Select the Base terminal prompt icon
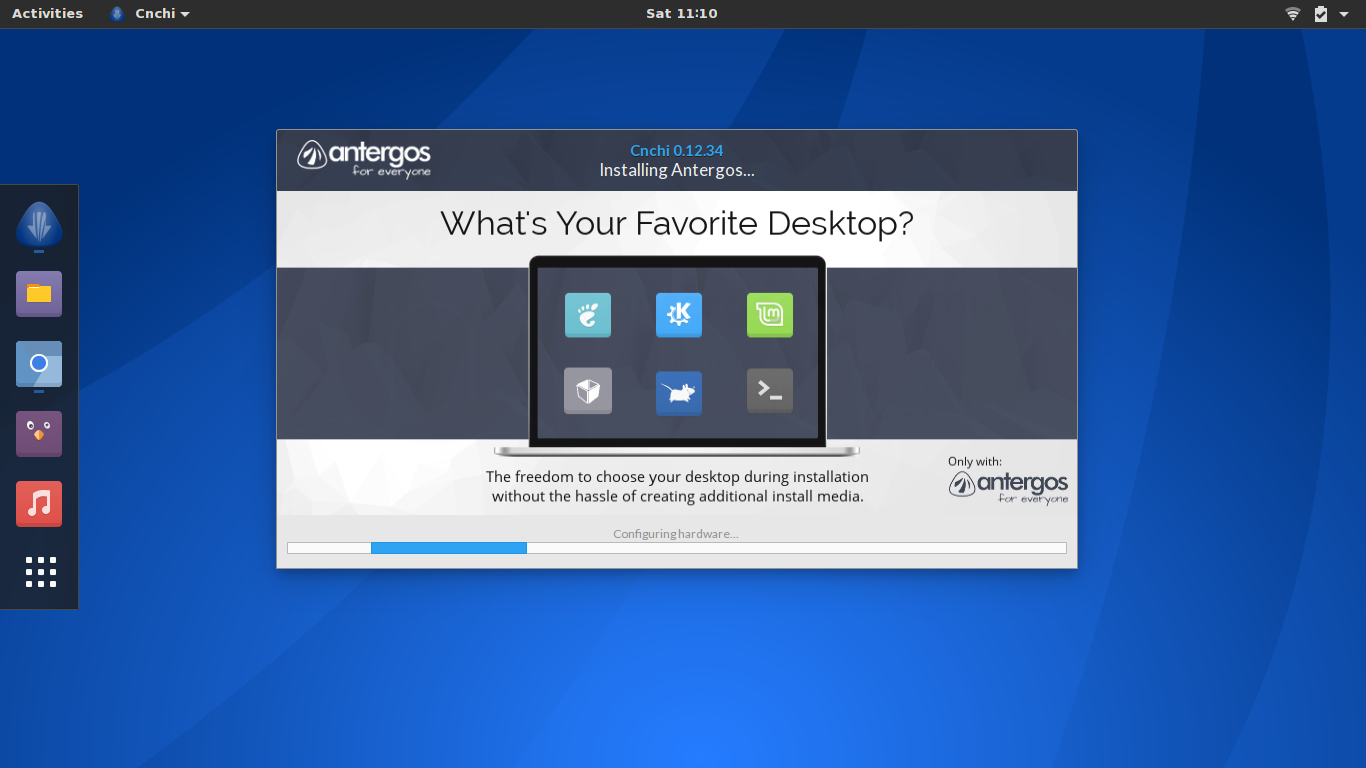The width and height of the screenshot is (1366, 768). (769, 391)
